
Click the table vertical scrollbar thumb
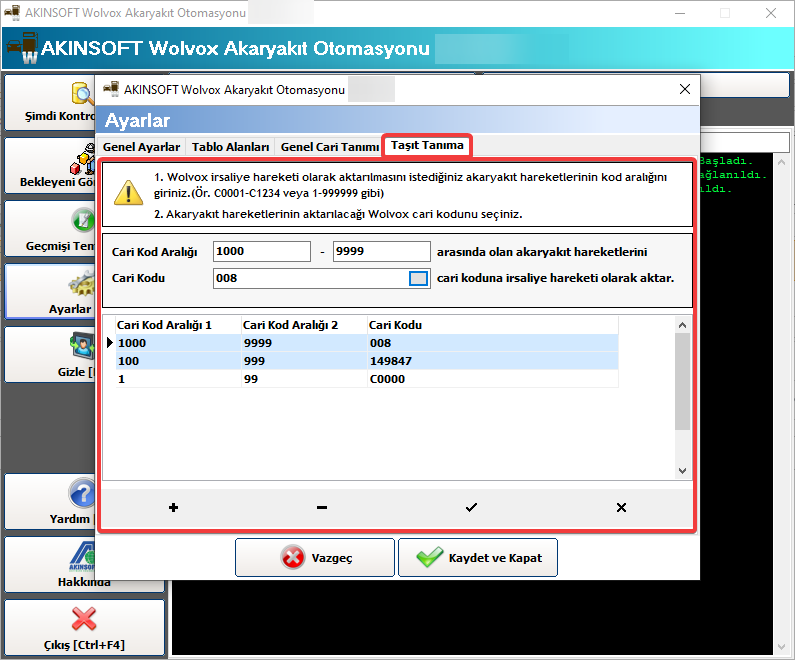pyautogui.click(x=682, y=381)
